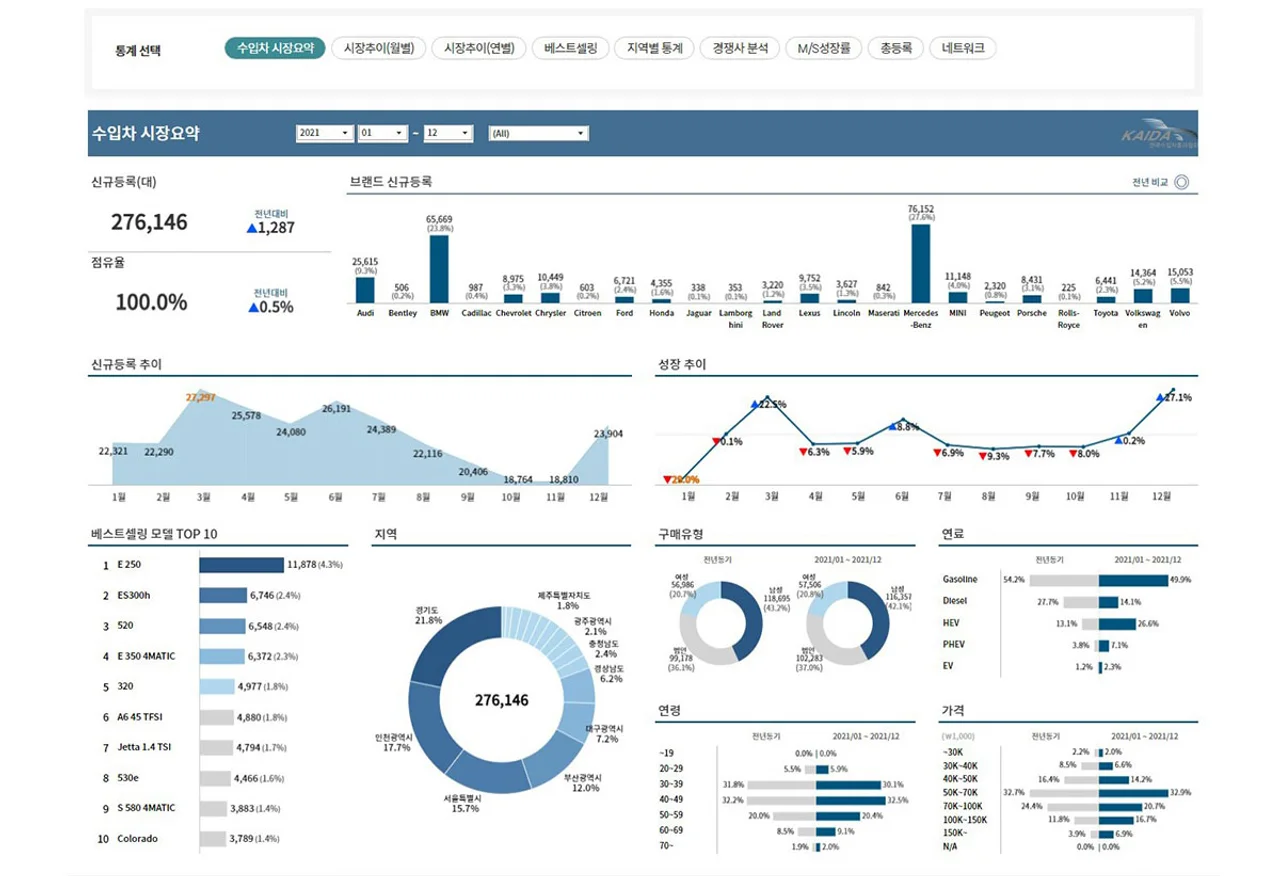This screenshot has width=1280, height=876.
Task: Open the 경쟁사 분석 statistics view
Action: coord(740,48)
